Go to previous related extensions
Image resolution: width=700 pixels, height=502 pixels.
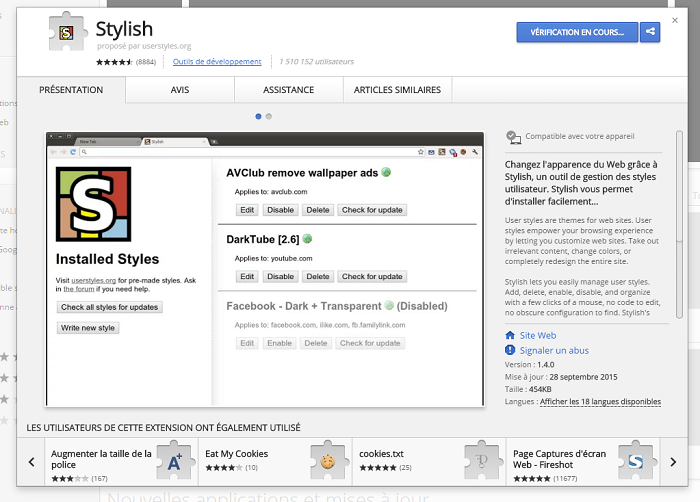[x=31, y=462]
